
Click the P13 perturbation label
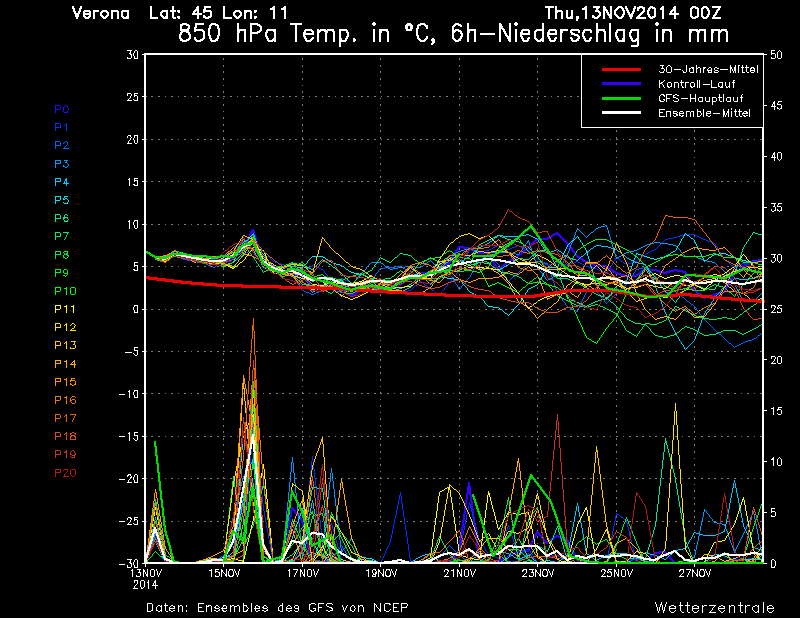65,345
